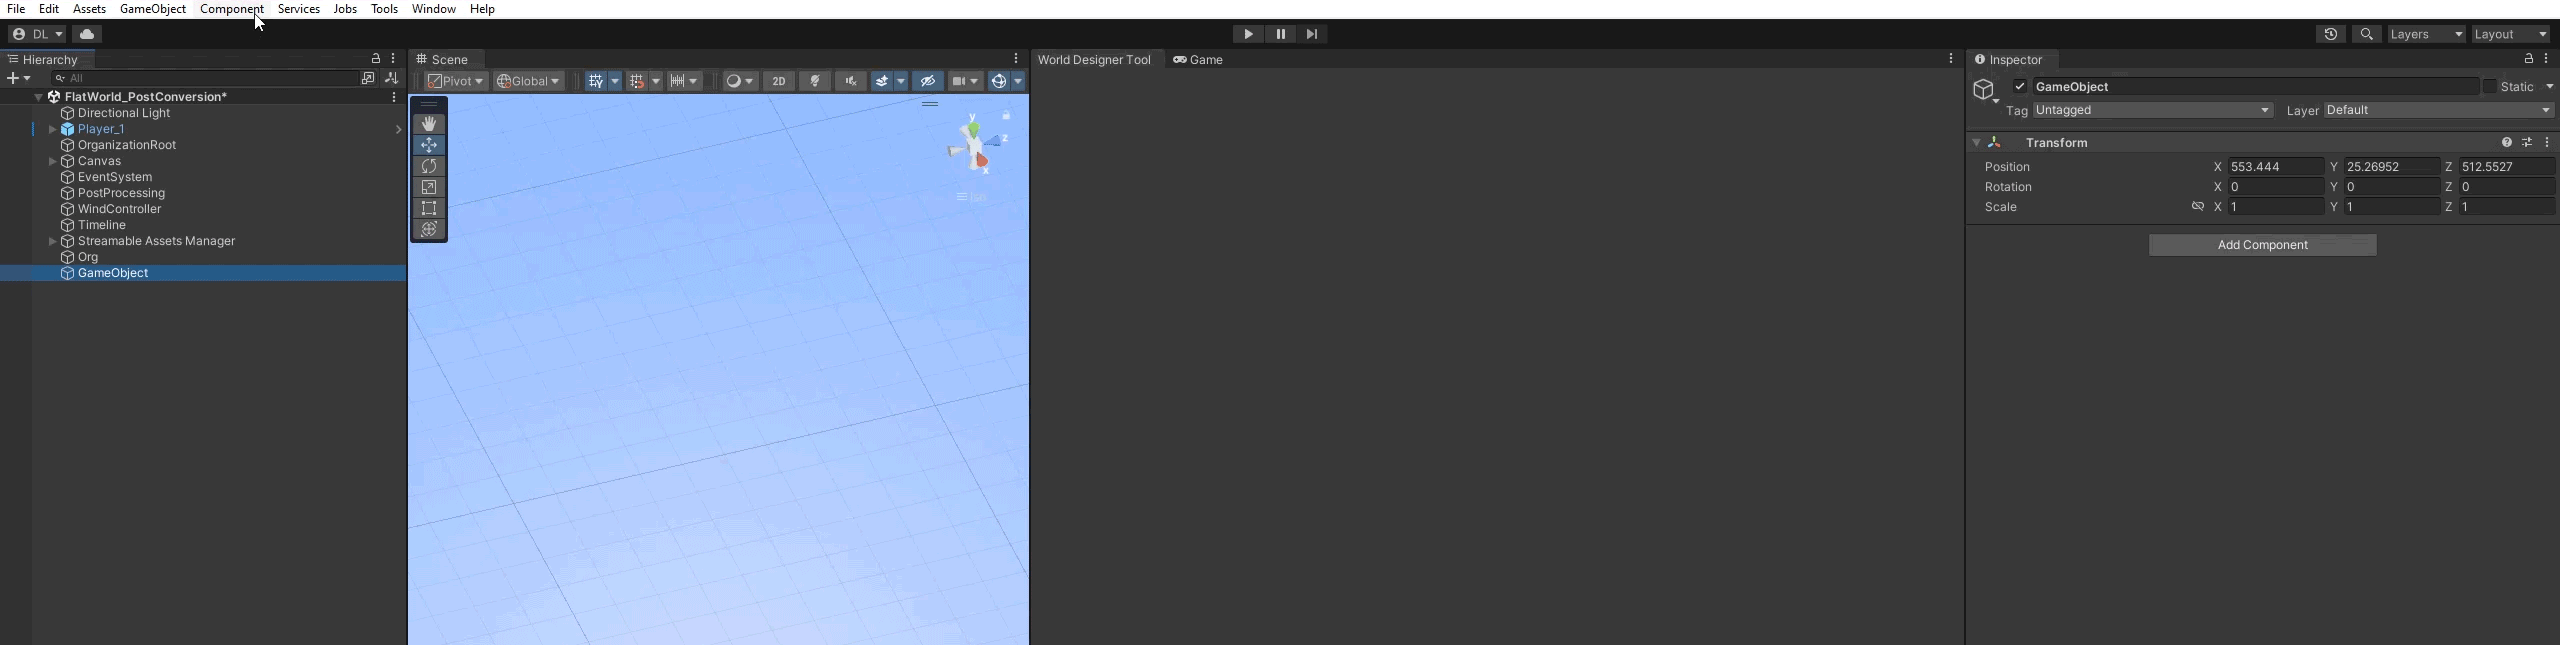Collapse the Transform component foldout

point(1976,143)
